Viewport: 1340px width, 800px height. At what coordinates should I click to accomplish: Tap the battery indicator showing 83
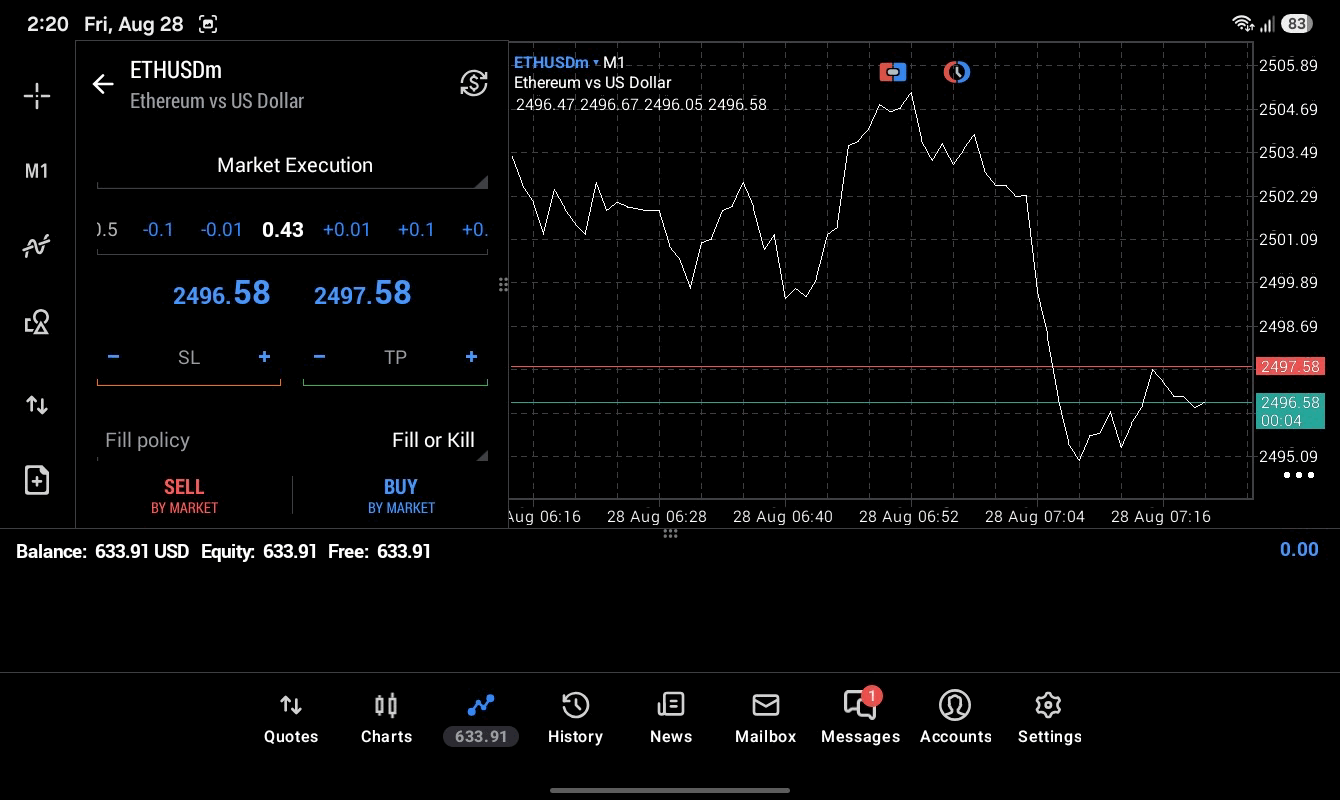pos(1297,23)
